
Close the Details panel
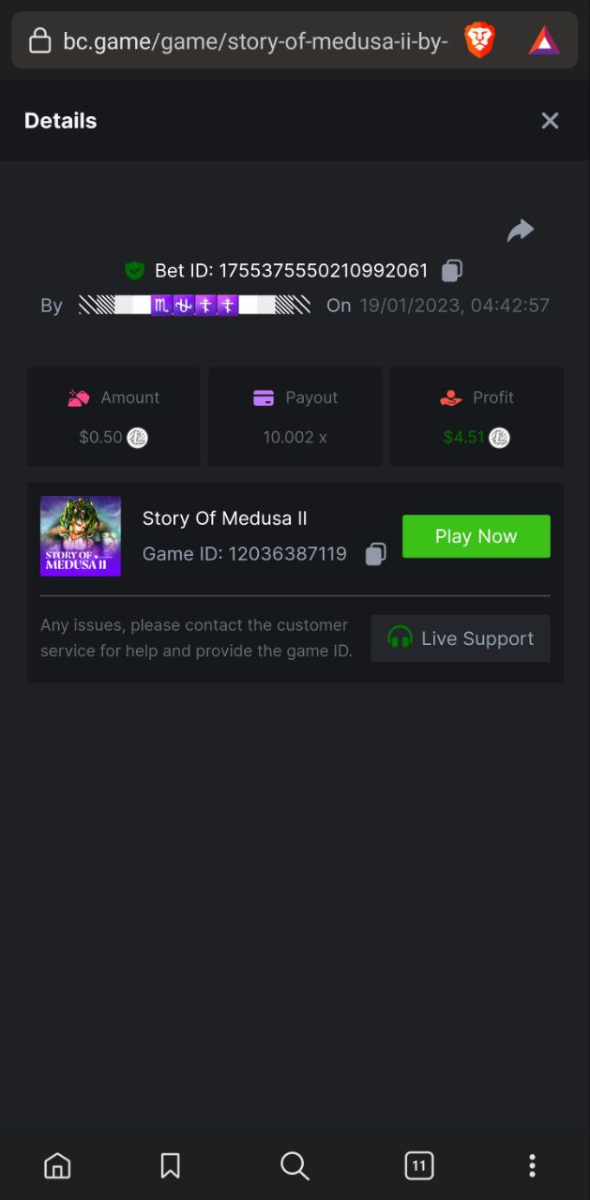tap(550, 121)
